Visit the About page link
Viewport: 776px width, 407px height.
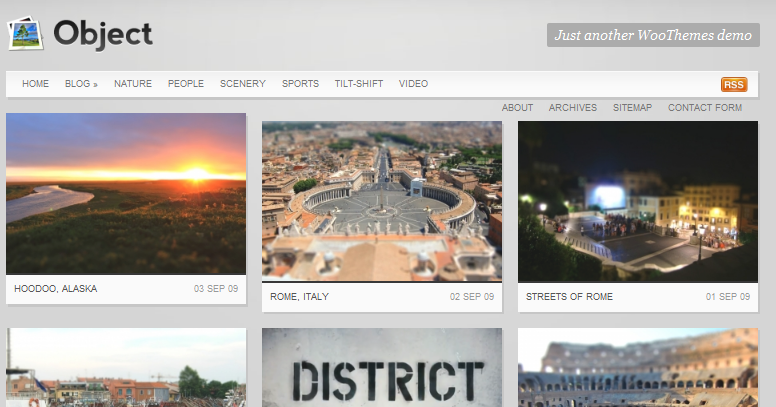[517, 107]
